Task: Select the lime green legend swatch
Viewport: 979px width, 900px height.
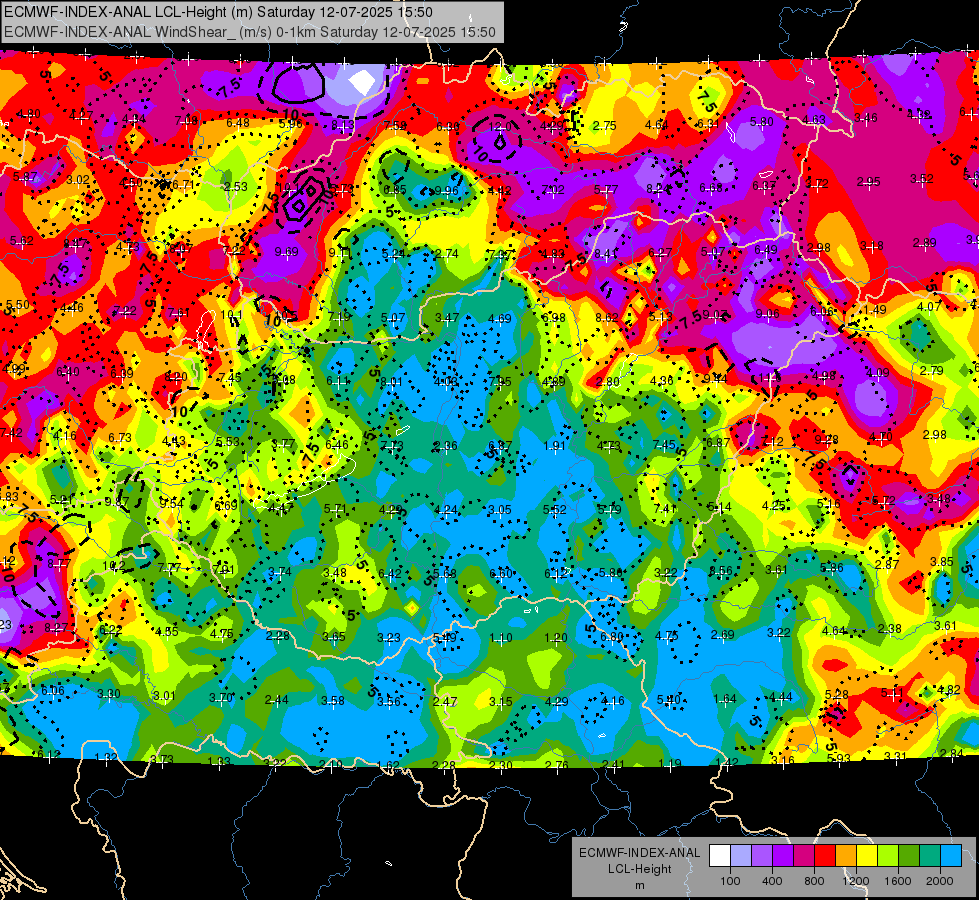Action: click(x=888, y=856)
